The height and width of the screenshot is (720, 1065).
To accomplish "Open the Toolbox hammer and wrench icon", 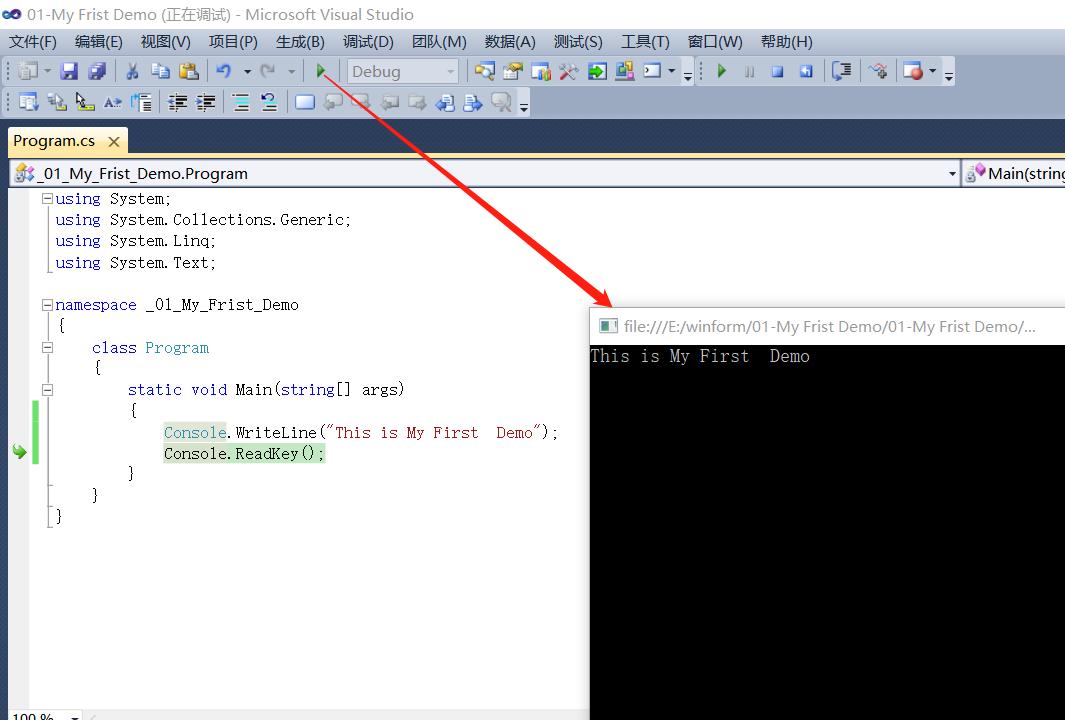I will 569,71.
